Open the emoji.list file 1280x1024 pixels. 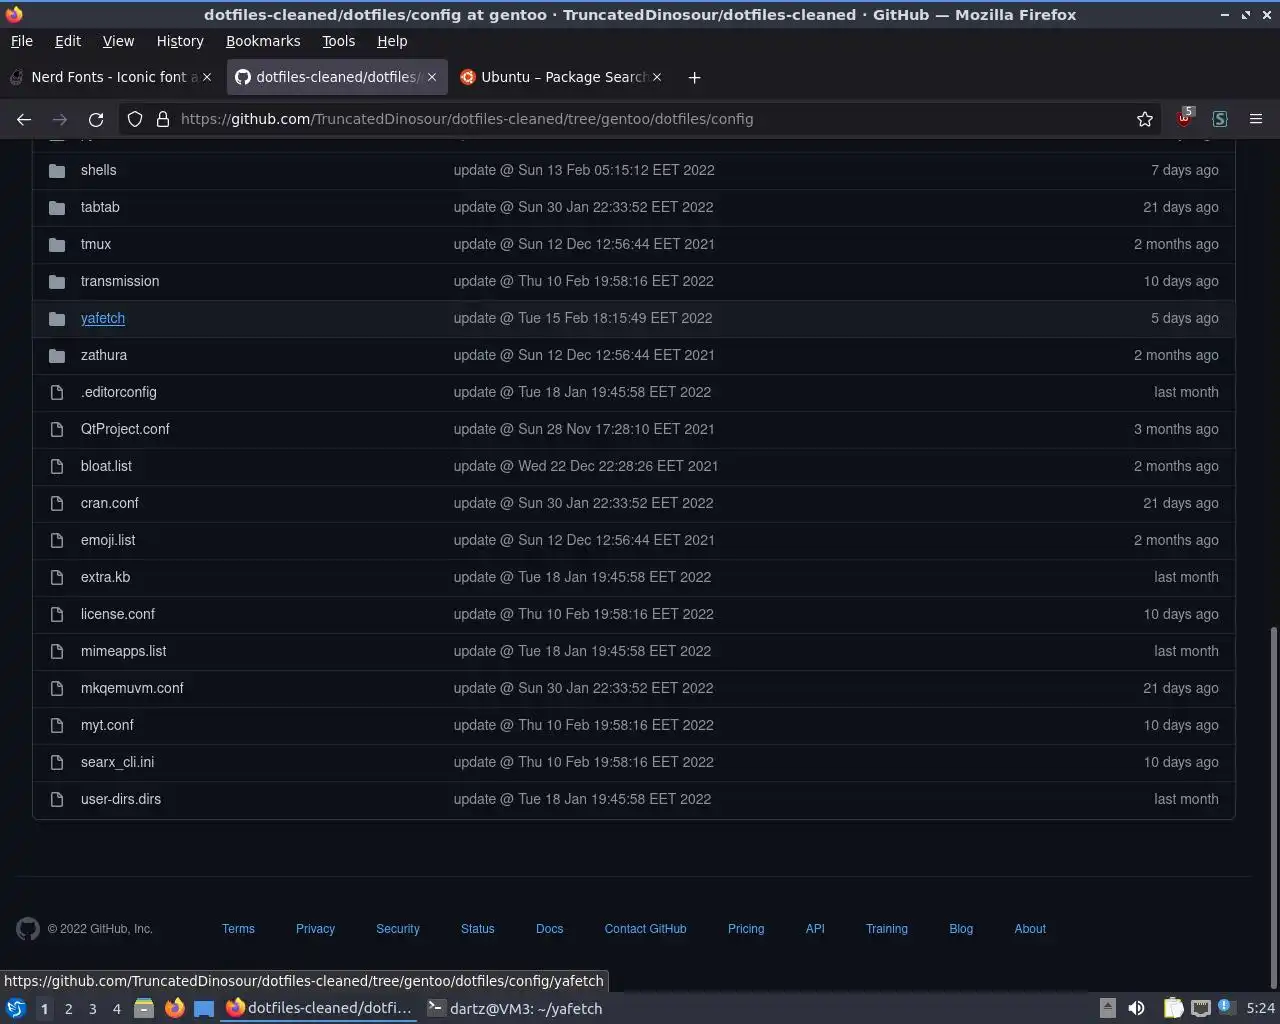[108, 540]
